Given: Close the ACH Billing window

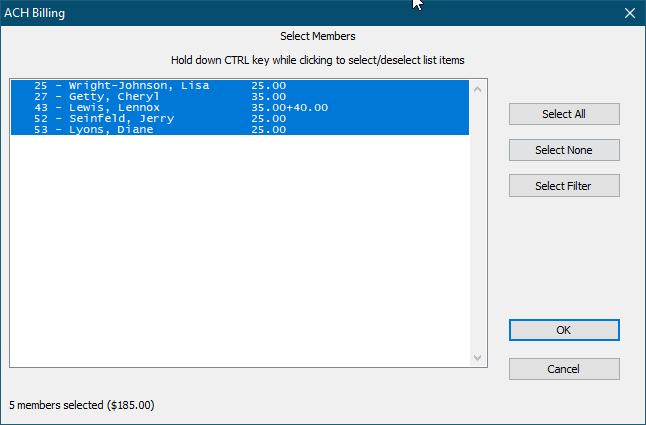Looking at the screenshot, I should point(629,13).
